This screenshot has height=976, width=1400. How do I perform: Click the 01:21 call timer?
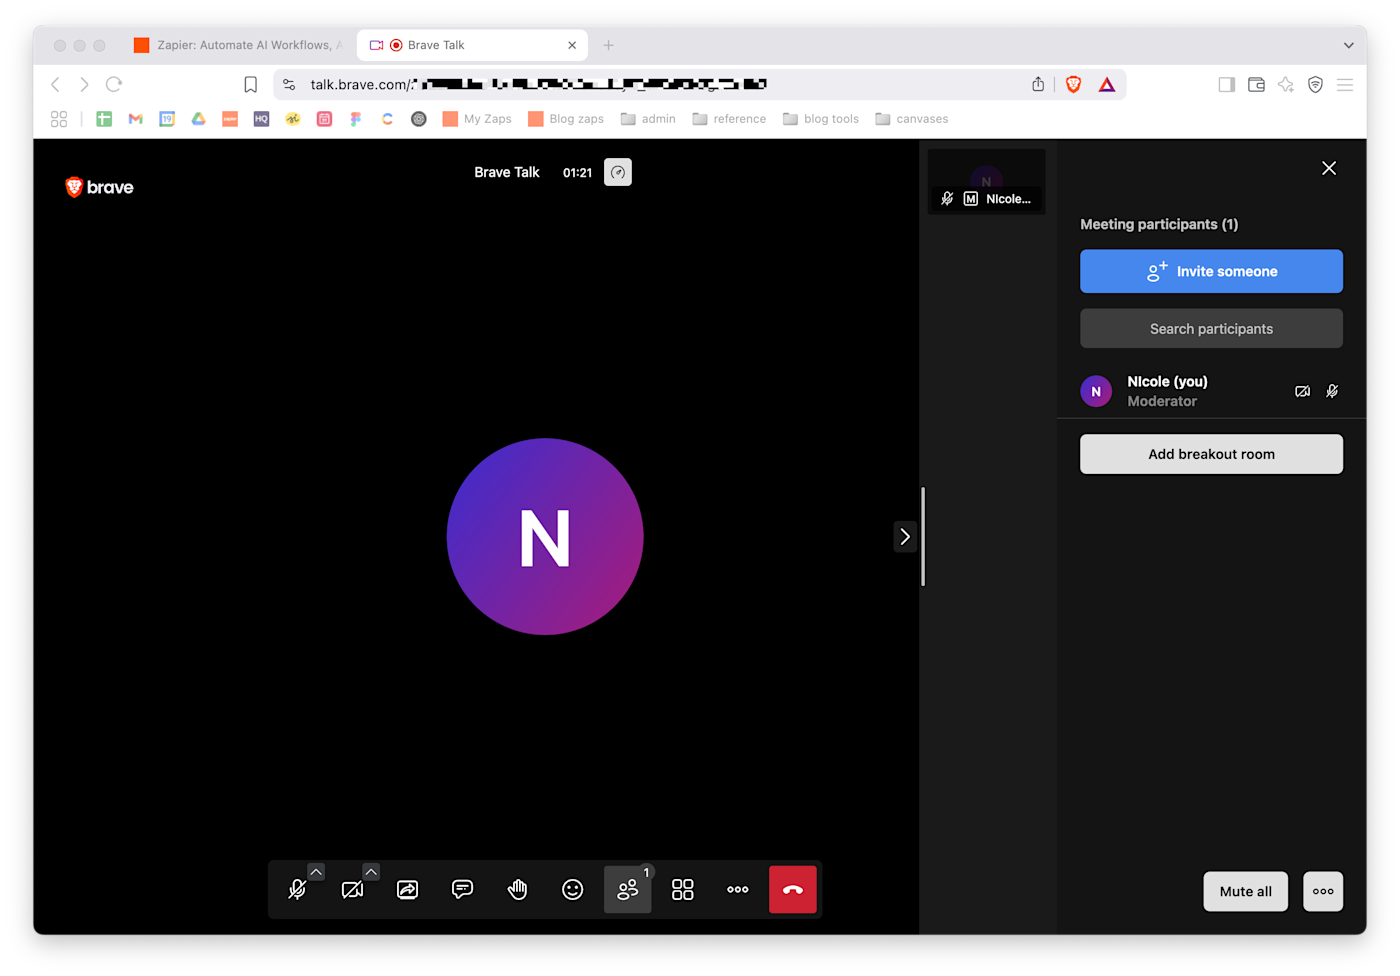(577, 173)
